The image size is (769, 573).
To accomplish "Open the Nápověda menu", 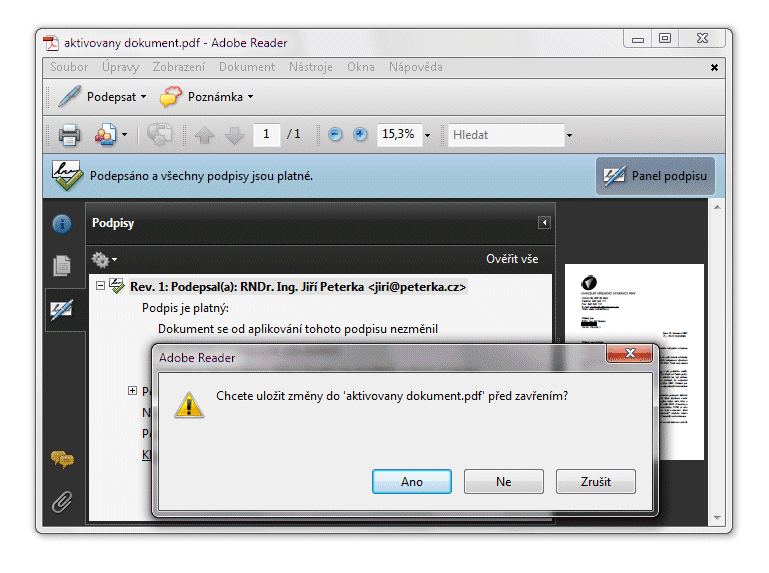I will [x=416, y=67].
